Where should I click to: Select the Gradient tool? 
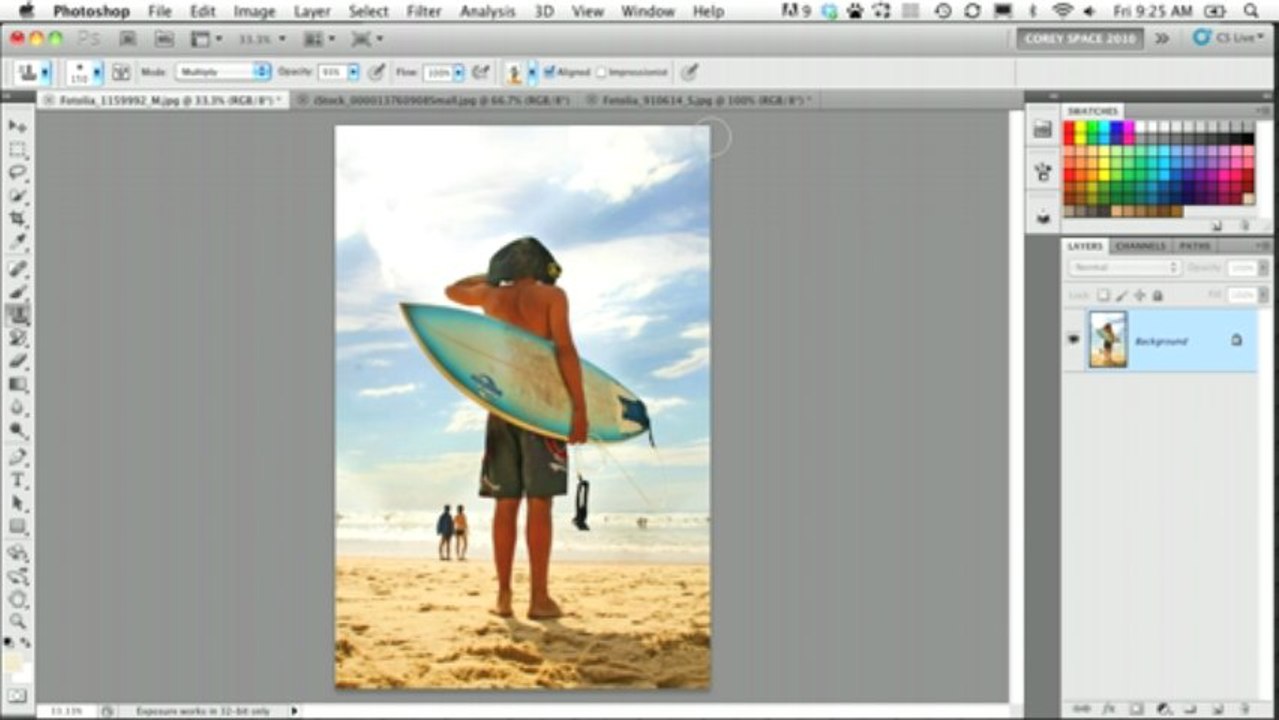tap(18, 384)
